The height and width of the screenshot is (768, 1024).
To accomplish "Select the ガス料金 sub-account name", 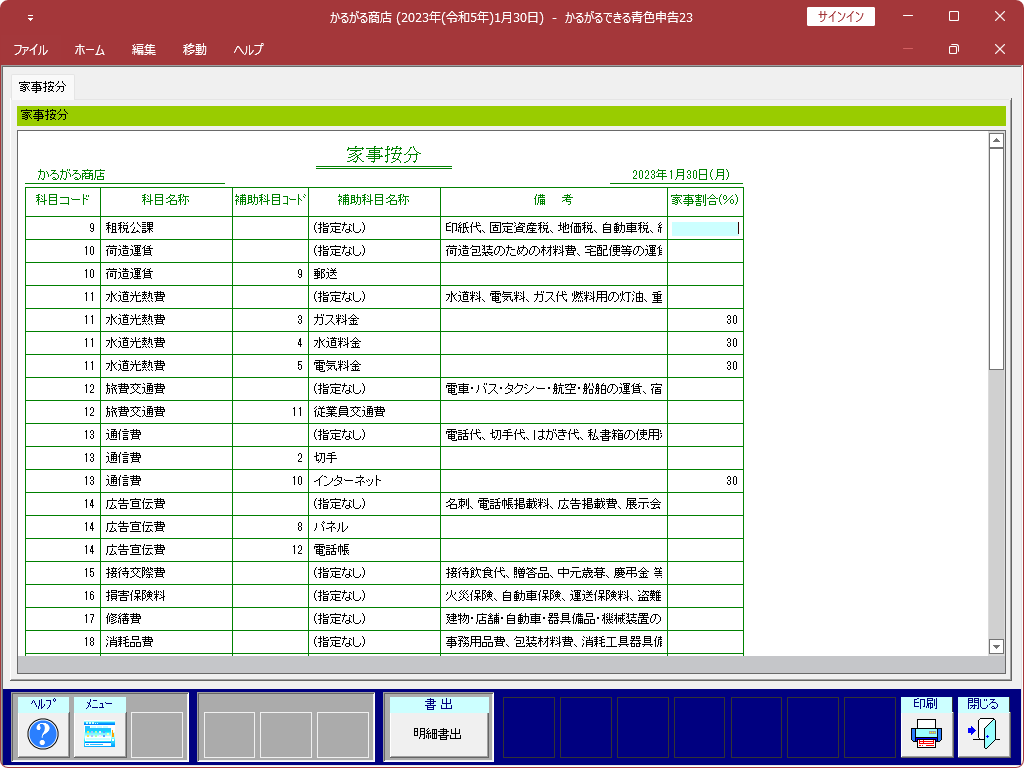I will [x=336, y=320].
